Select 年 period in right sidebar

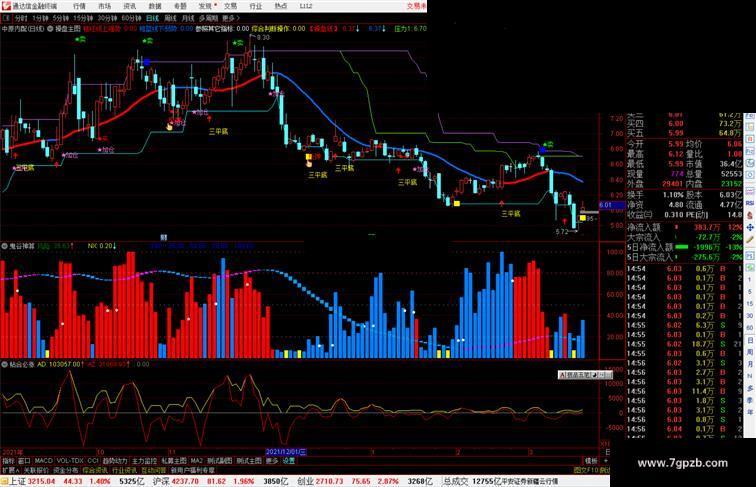[x=750, y=412]
